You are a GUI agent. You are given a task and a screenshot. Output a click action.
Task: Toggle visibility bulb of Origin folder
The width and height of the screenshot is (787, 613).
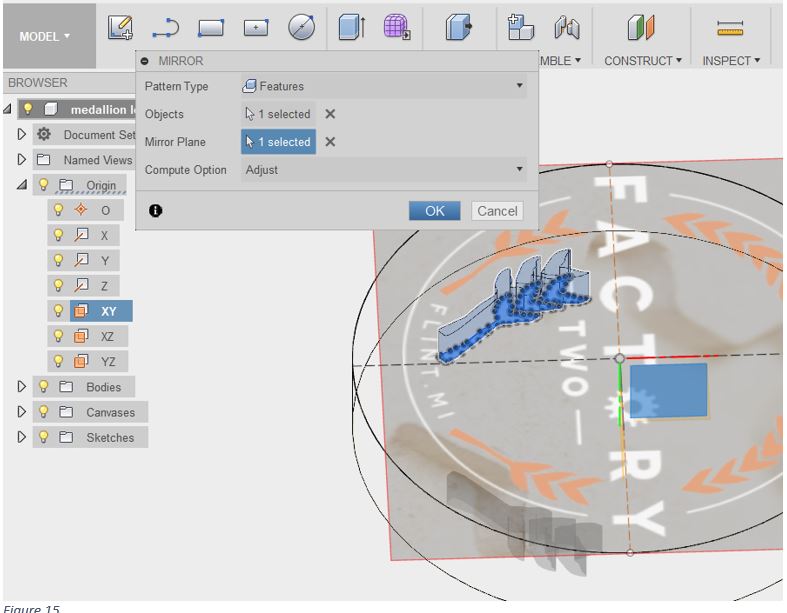pos(44,184)
